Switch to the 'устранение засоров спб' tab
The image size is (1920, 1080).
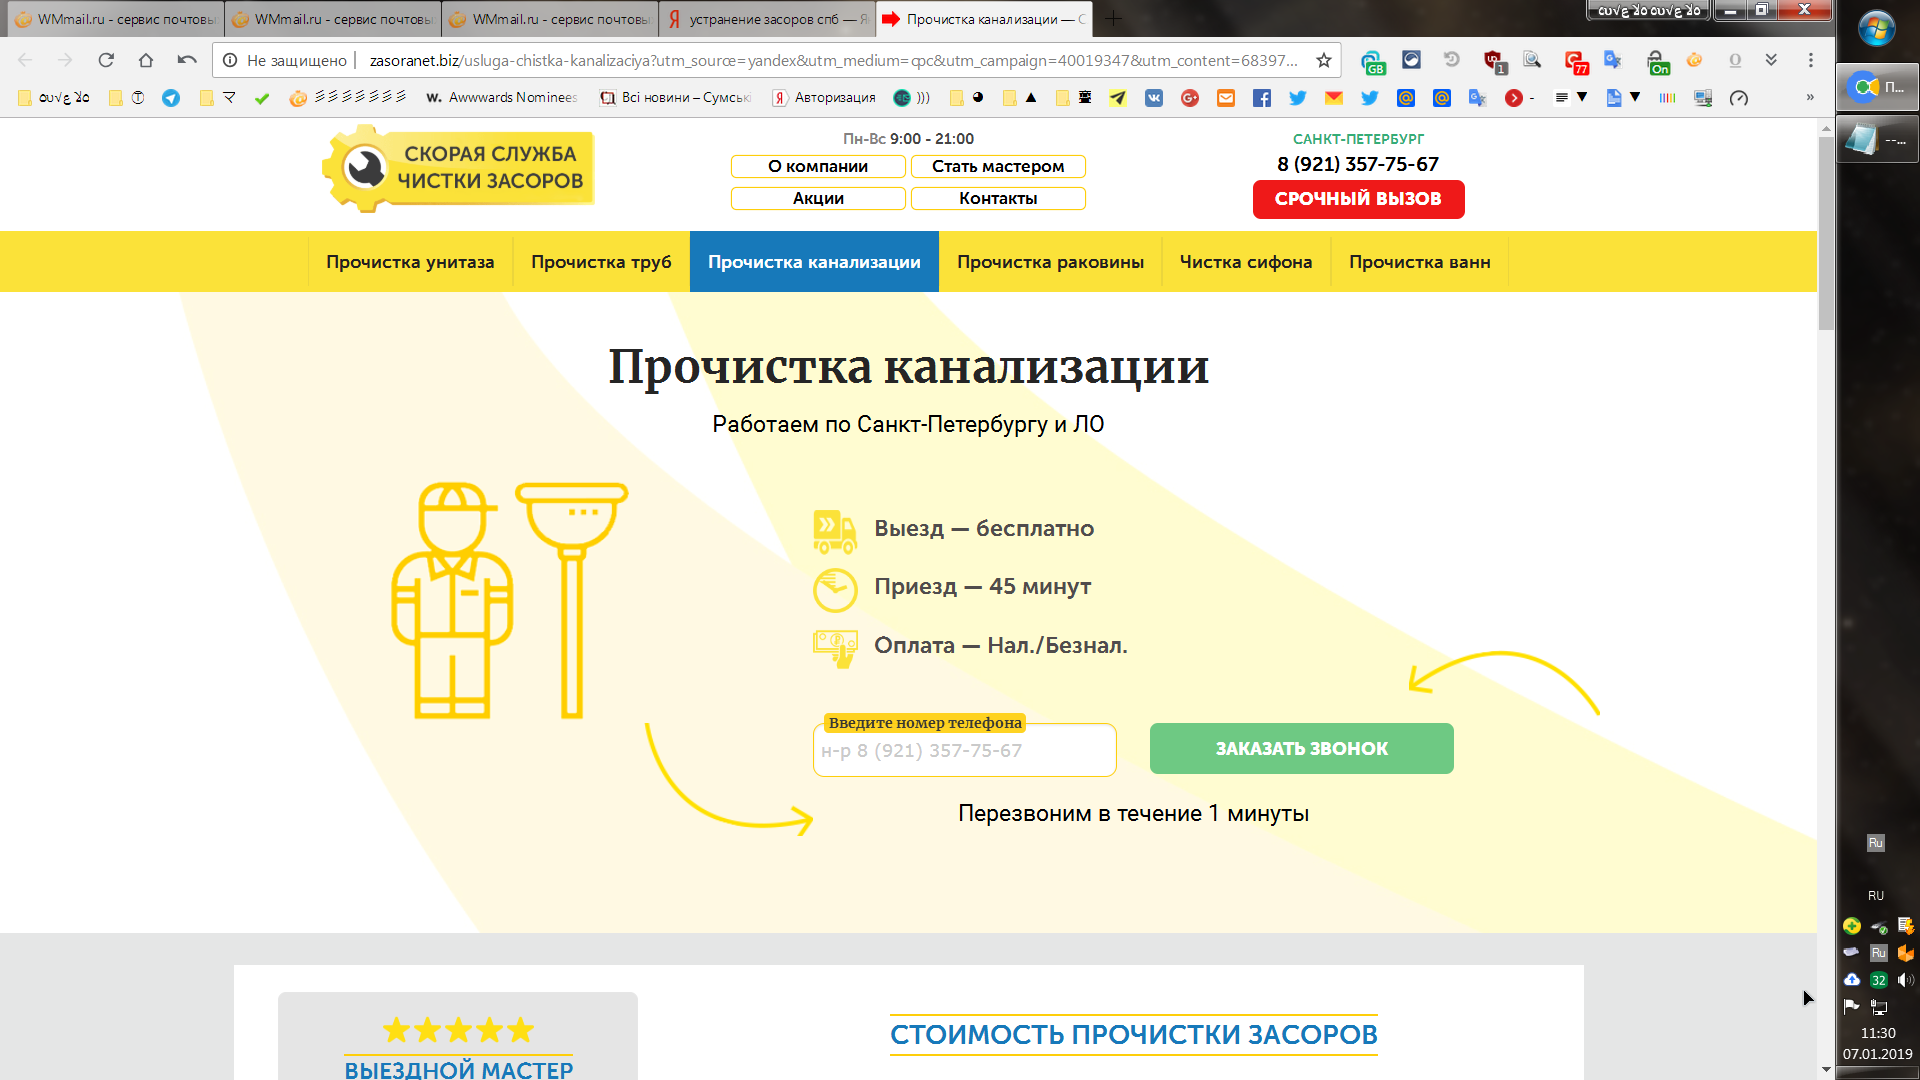767,19
